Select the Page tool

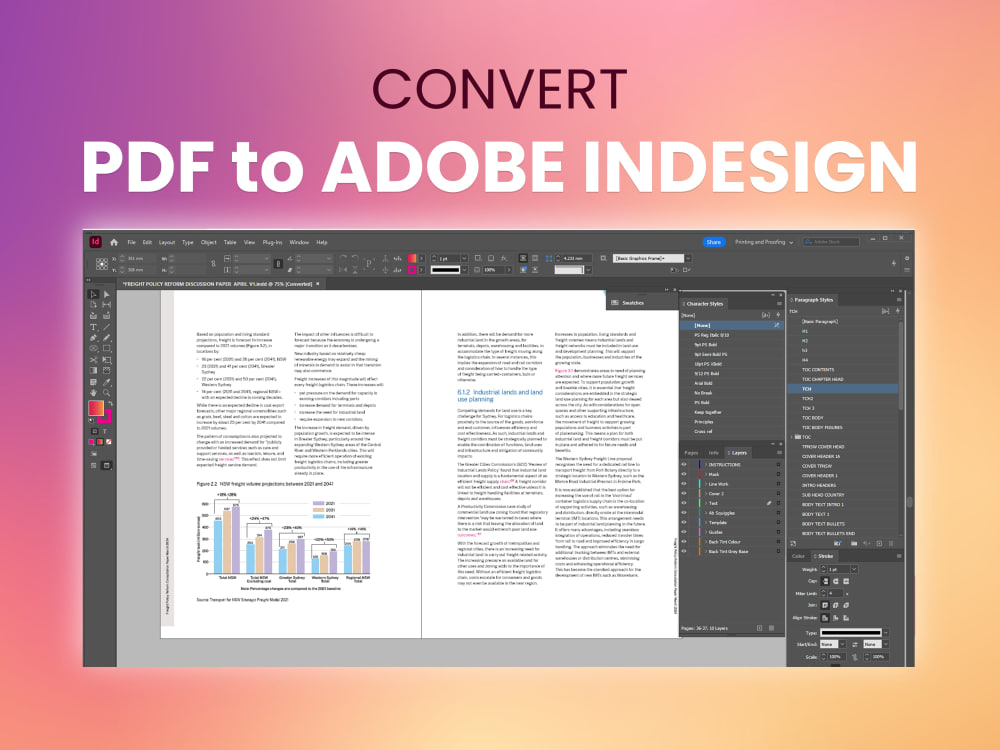click(x=93, y=305)
